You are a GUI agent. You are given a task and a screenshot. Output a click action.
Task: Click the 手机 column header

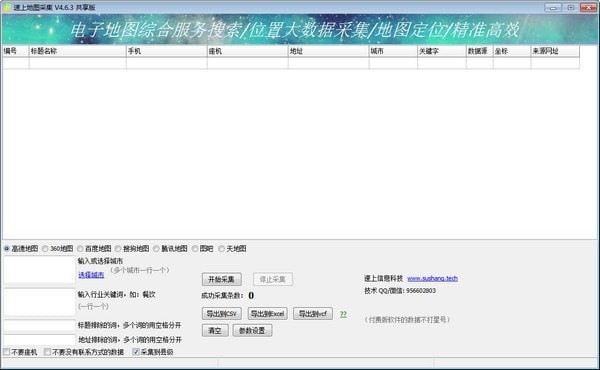[x=166, y=51]
